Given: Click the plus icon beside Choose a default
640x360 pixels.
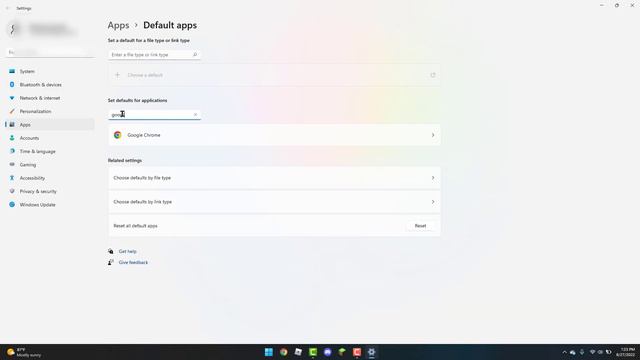Looking at the screenshot, I should 117,75.
